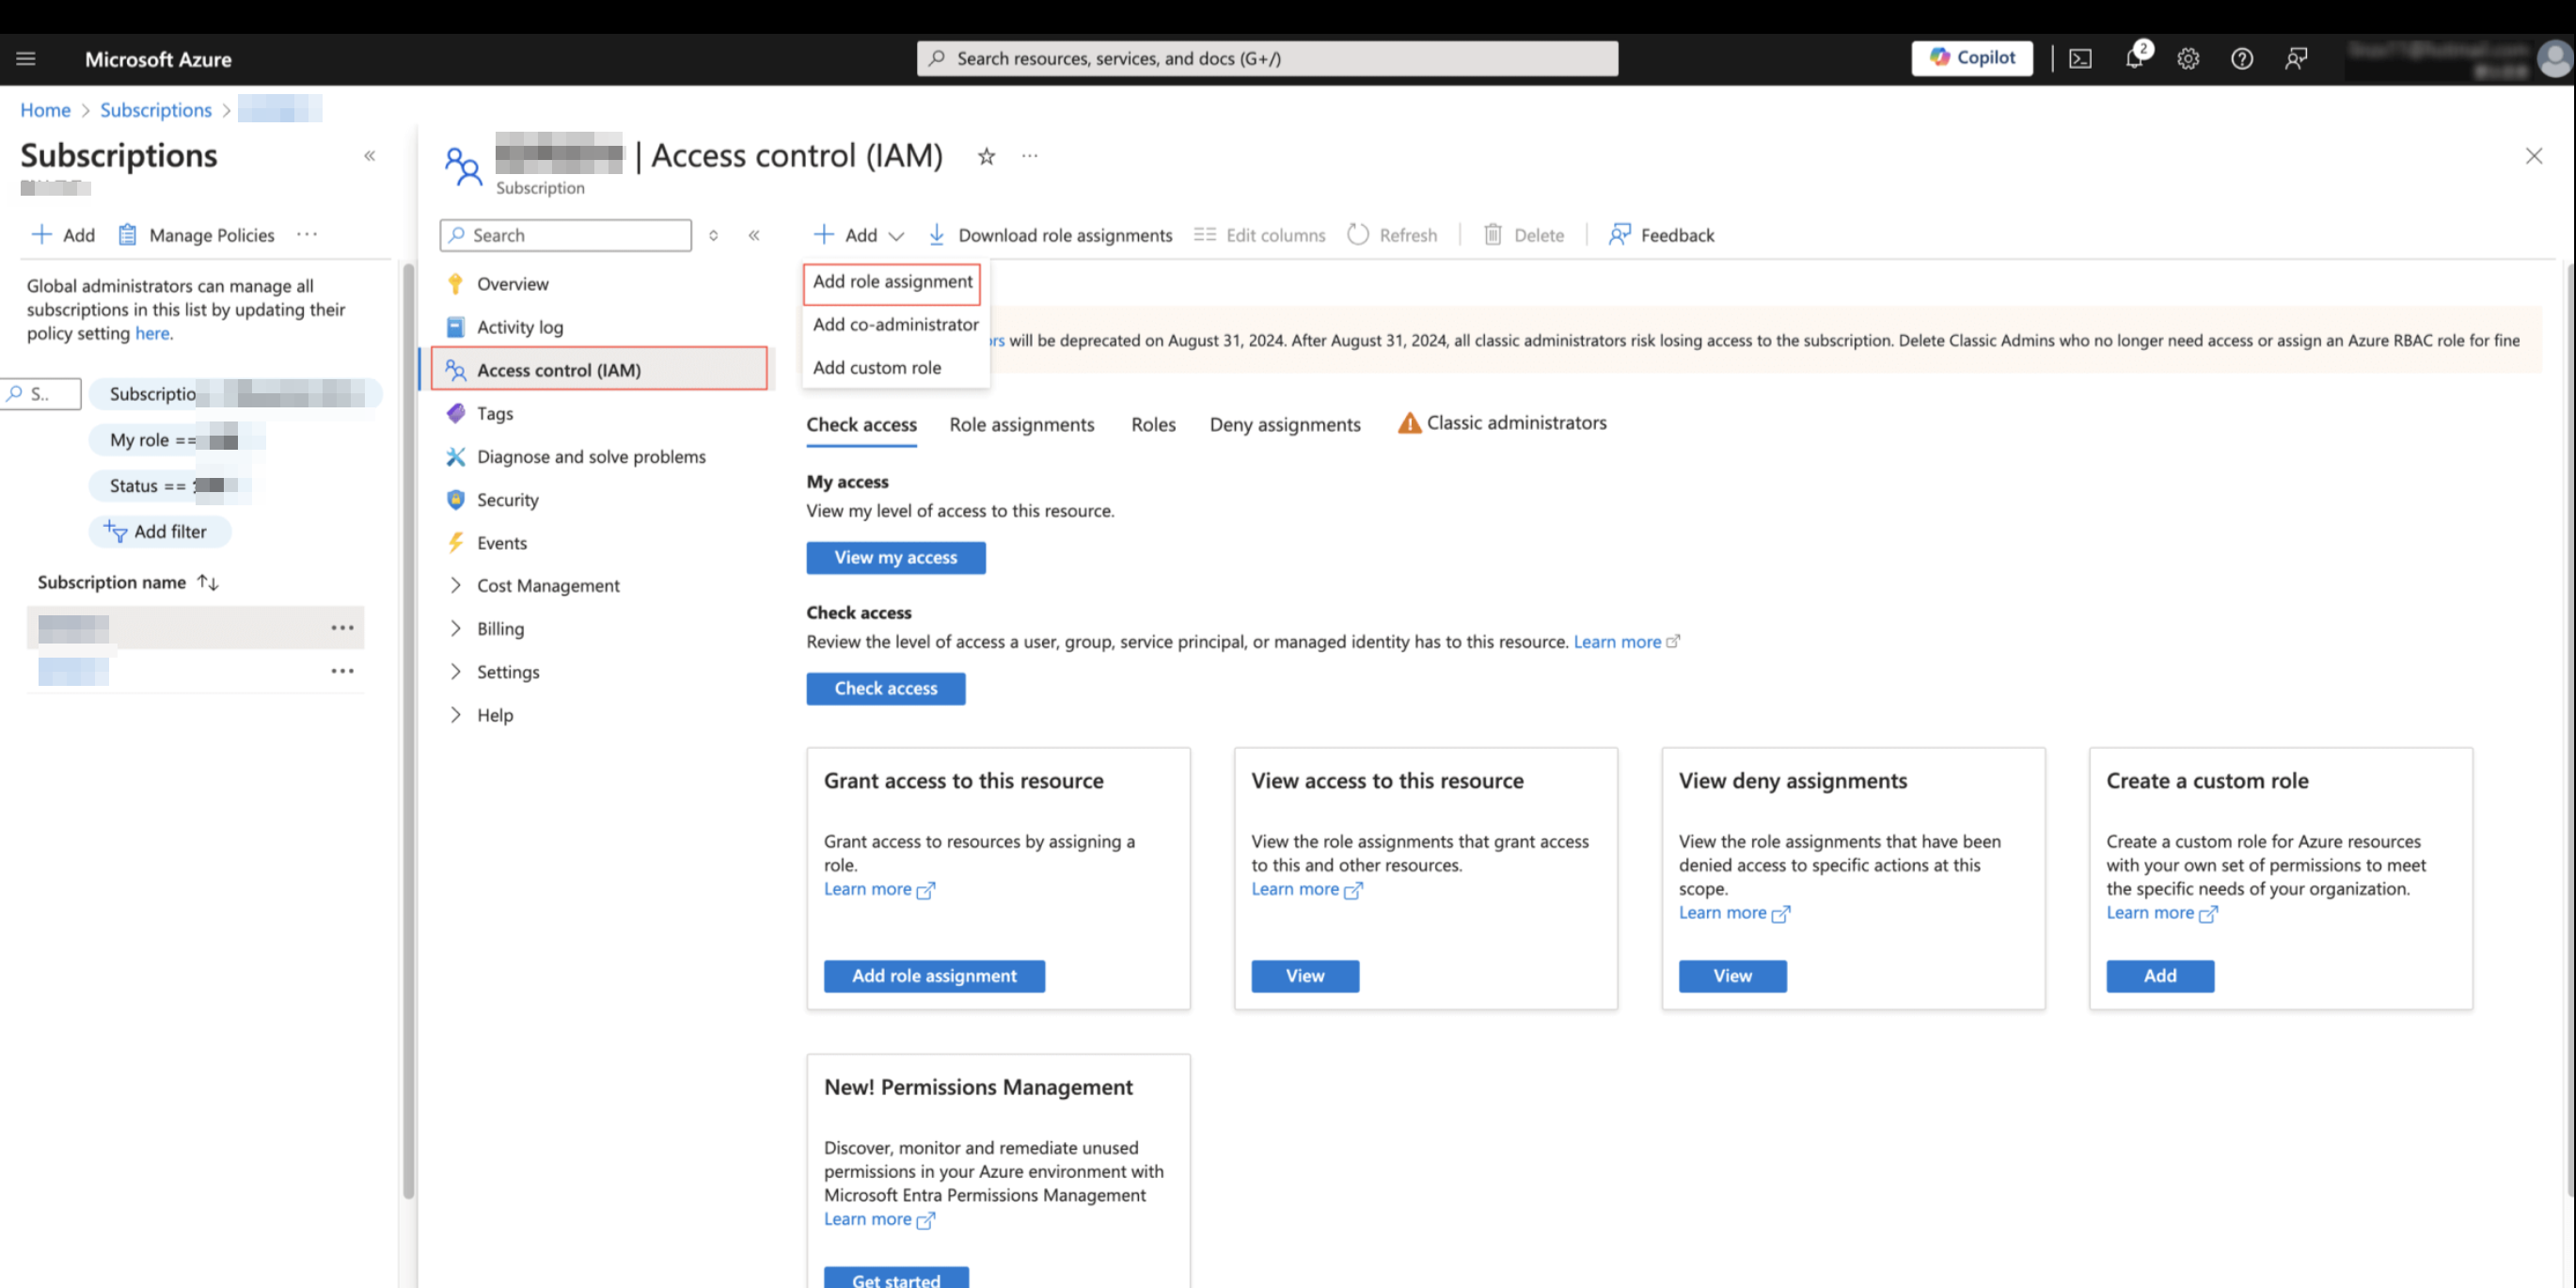Open the ellipsis menu next to the star
2576x1288 pixels.
1030,156
